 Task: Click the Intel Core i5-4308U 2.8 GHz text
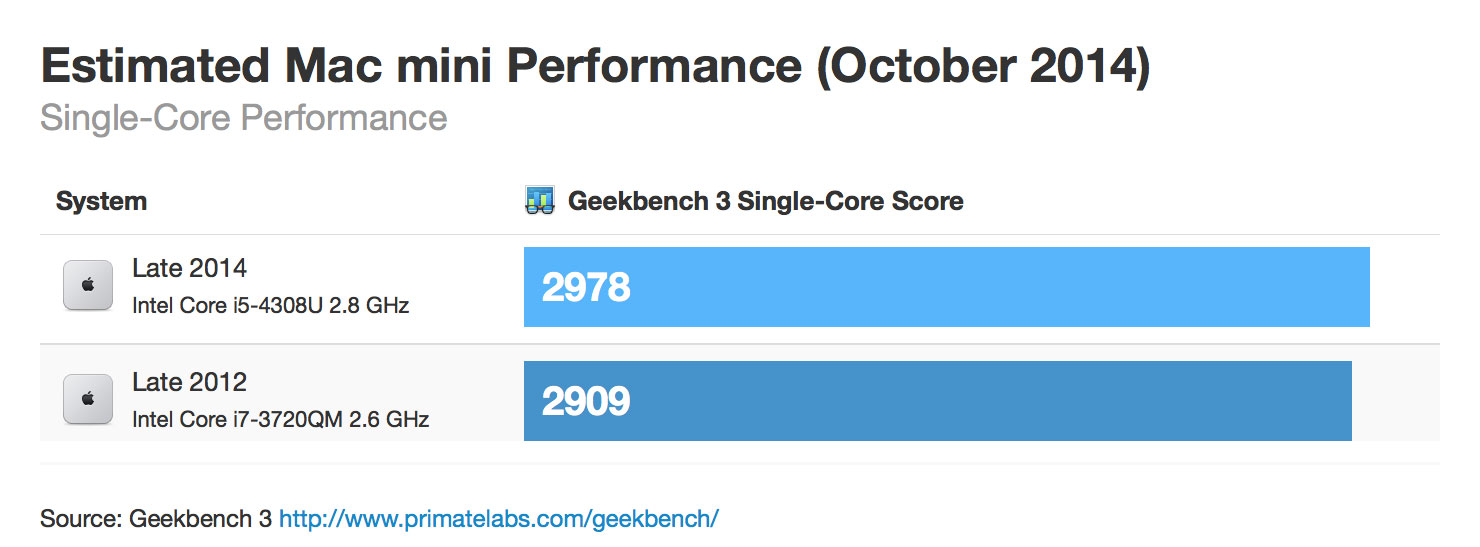click(271, 305)
